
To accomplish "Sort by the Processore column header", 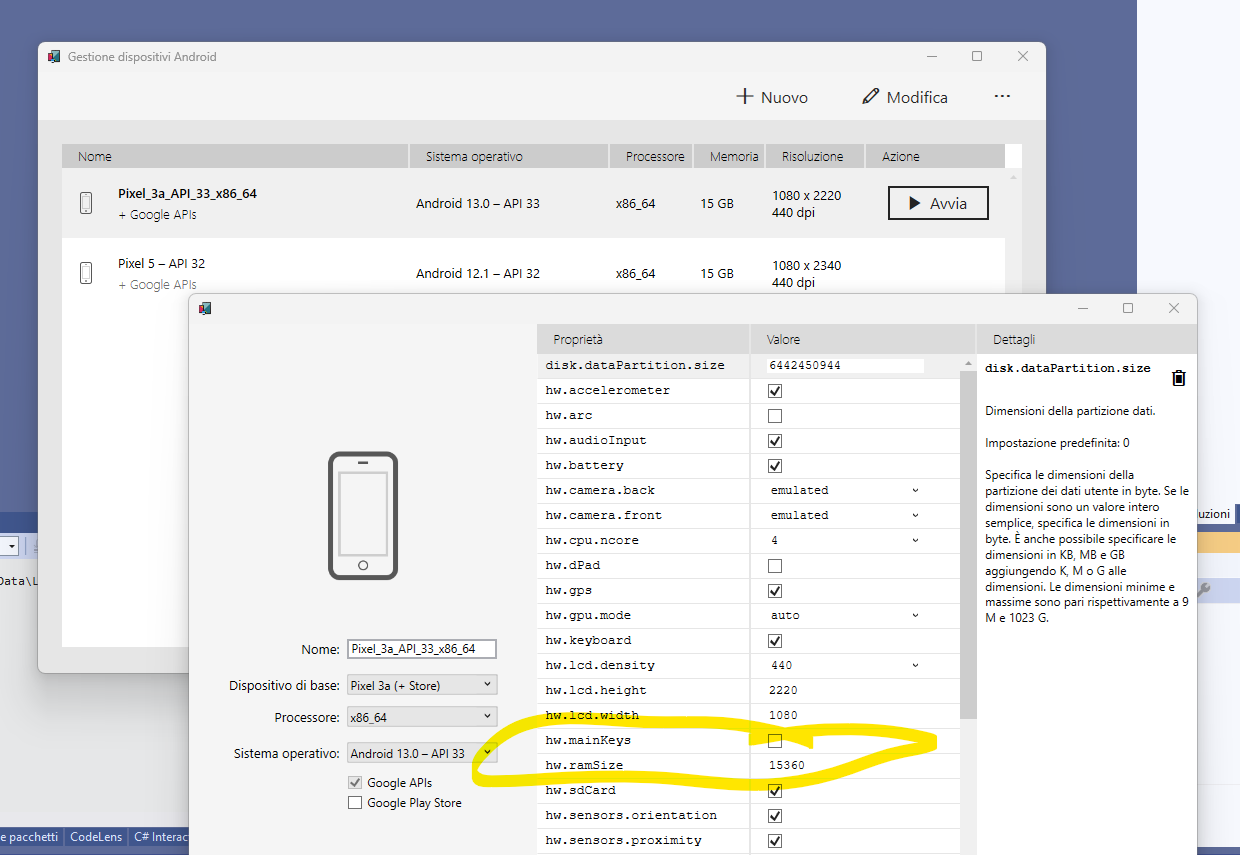I will [652, 156].
